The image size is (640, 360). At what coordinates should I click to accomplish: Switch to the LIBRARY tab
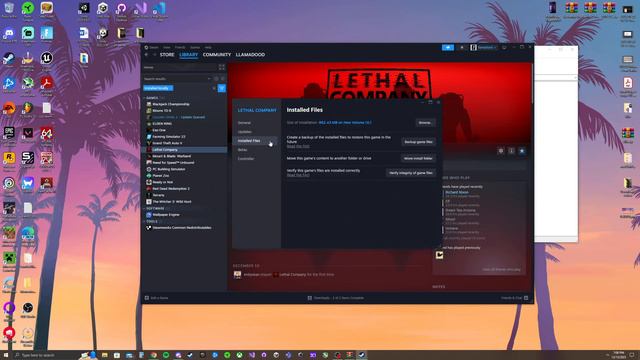[x=189, y=55]
